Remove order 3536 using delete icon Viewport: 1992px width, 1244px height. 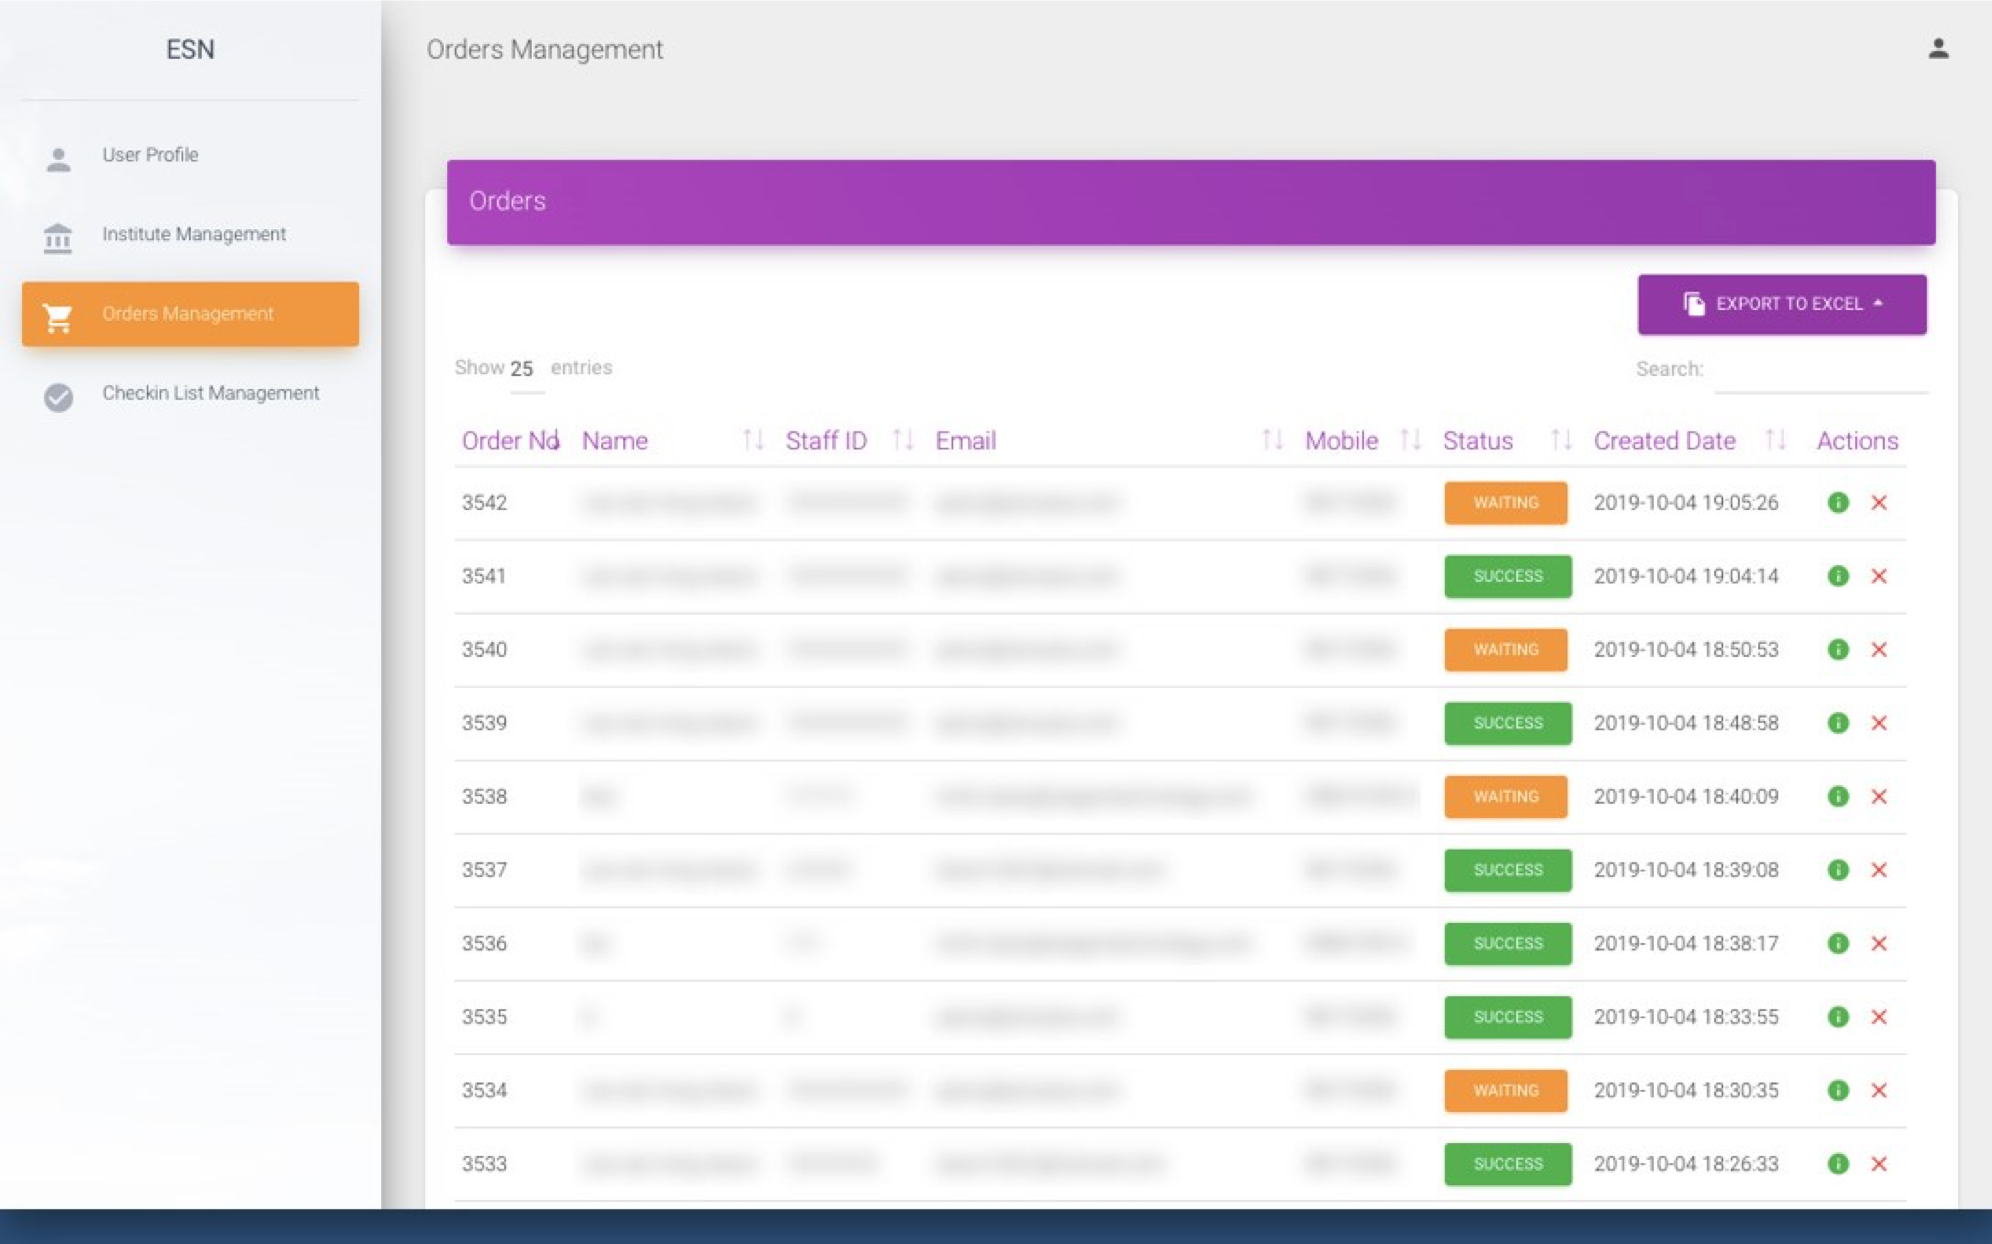[1879, 943]
